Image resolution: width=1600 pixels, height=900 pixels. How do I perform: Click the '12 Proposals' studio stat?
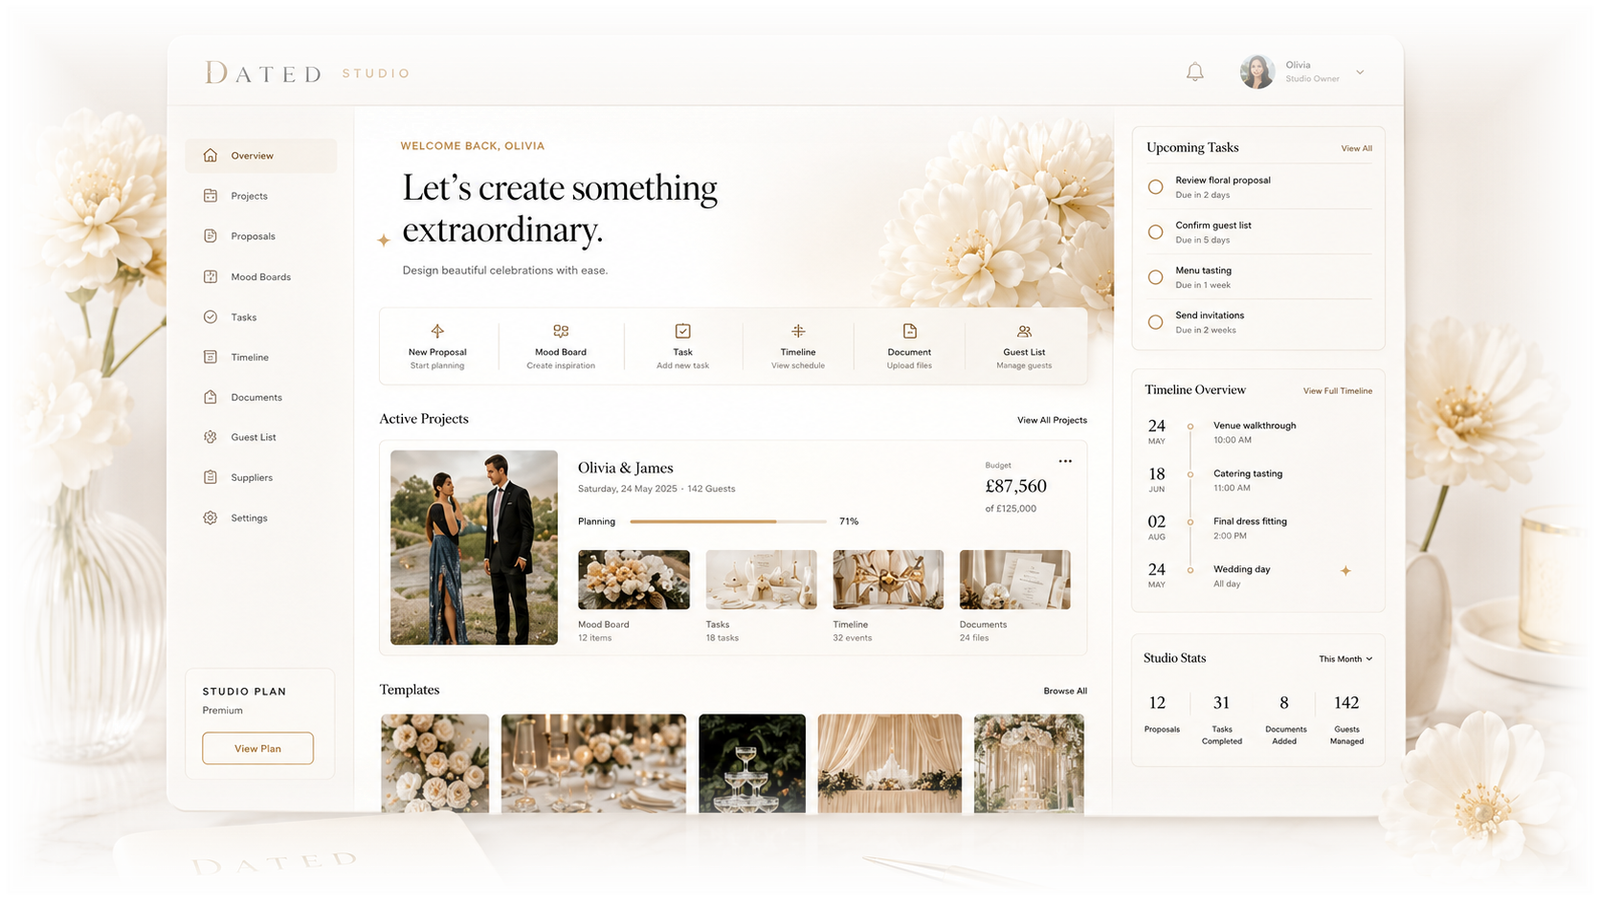click(1161, 715)
